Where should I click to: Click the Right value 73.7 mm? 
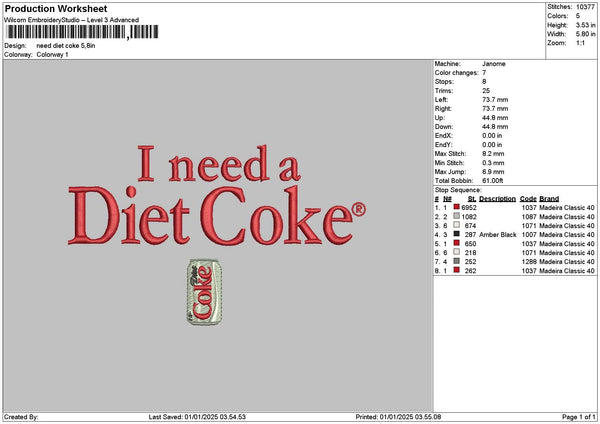tap(495, 109)
